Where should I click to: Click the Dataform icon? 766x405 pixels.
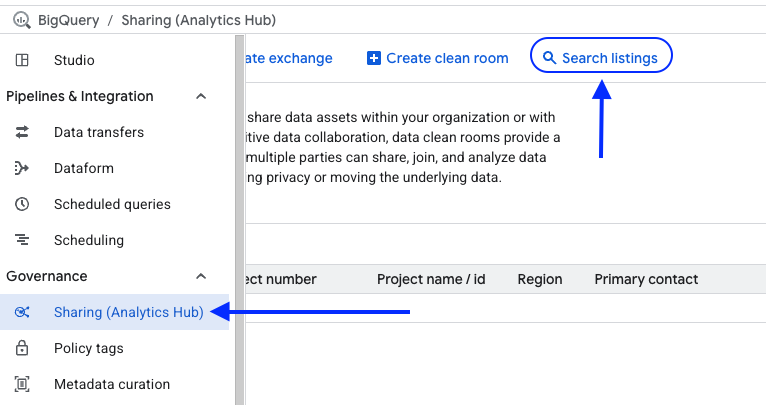coord(22,168)
